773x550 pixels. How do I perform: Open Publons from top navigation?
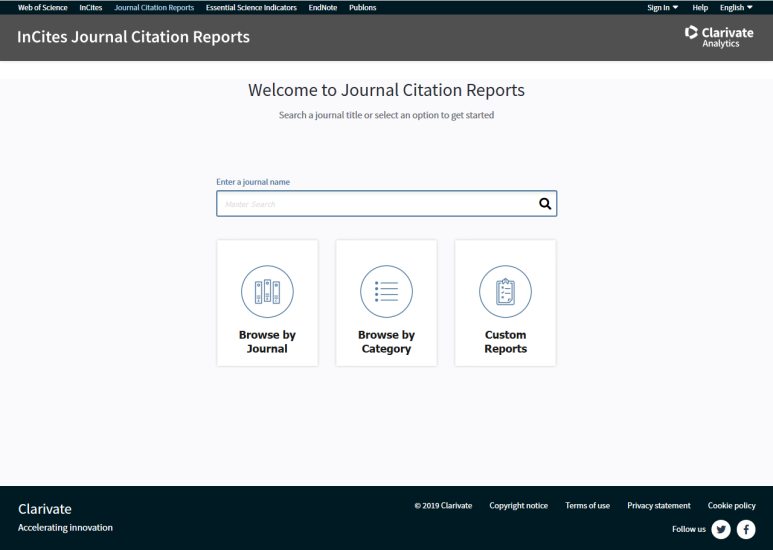point(362,7)
